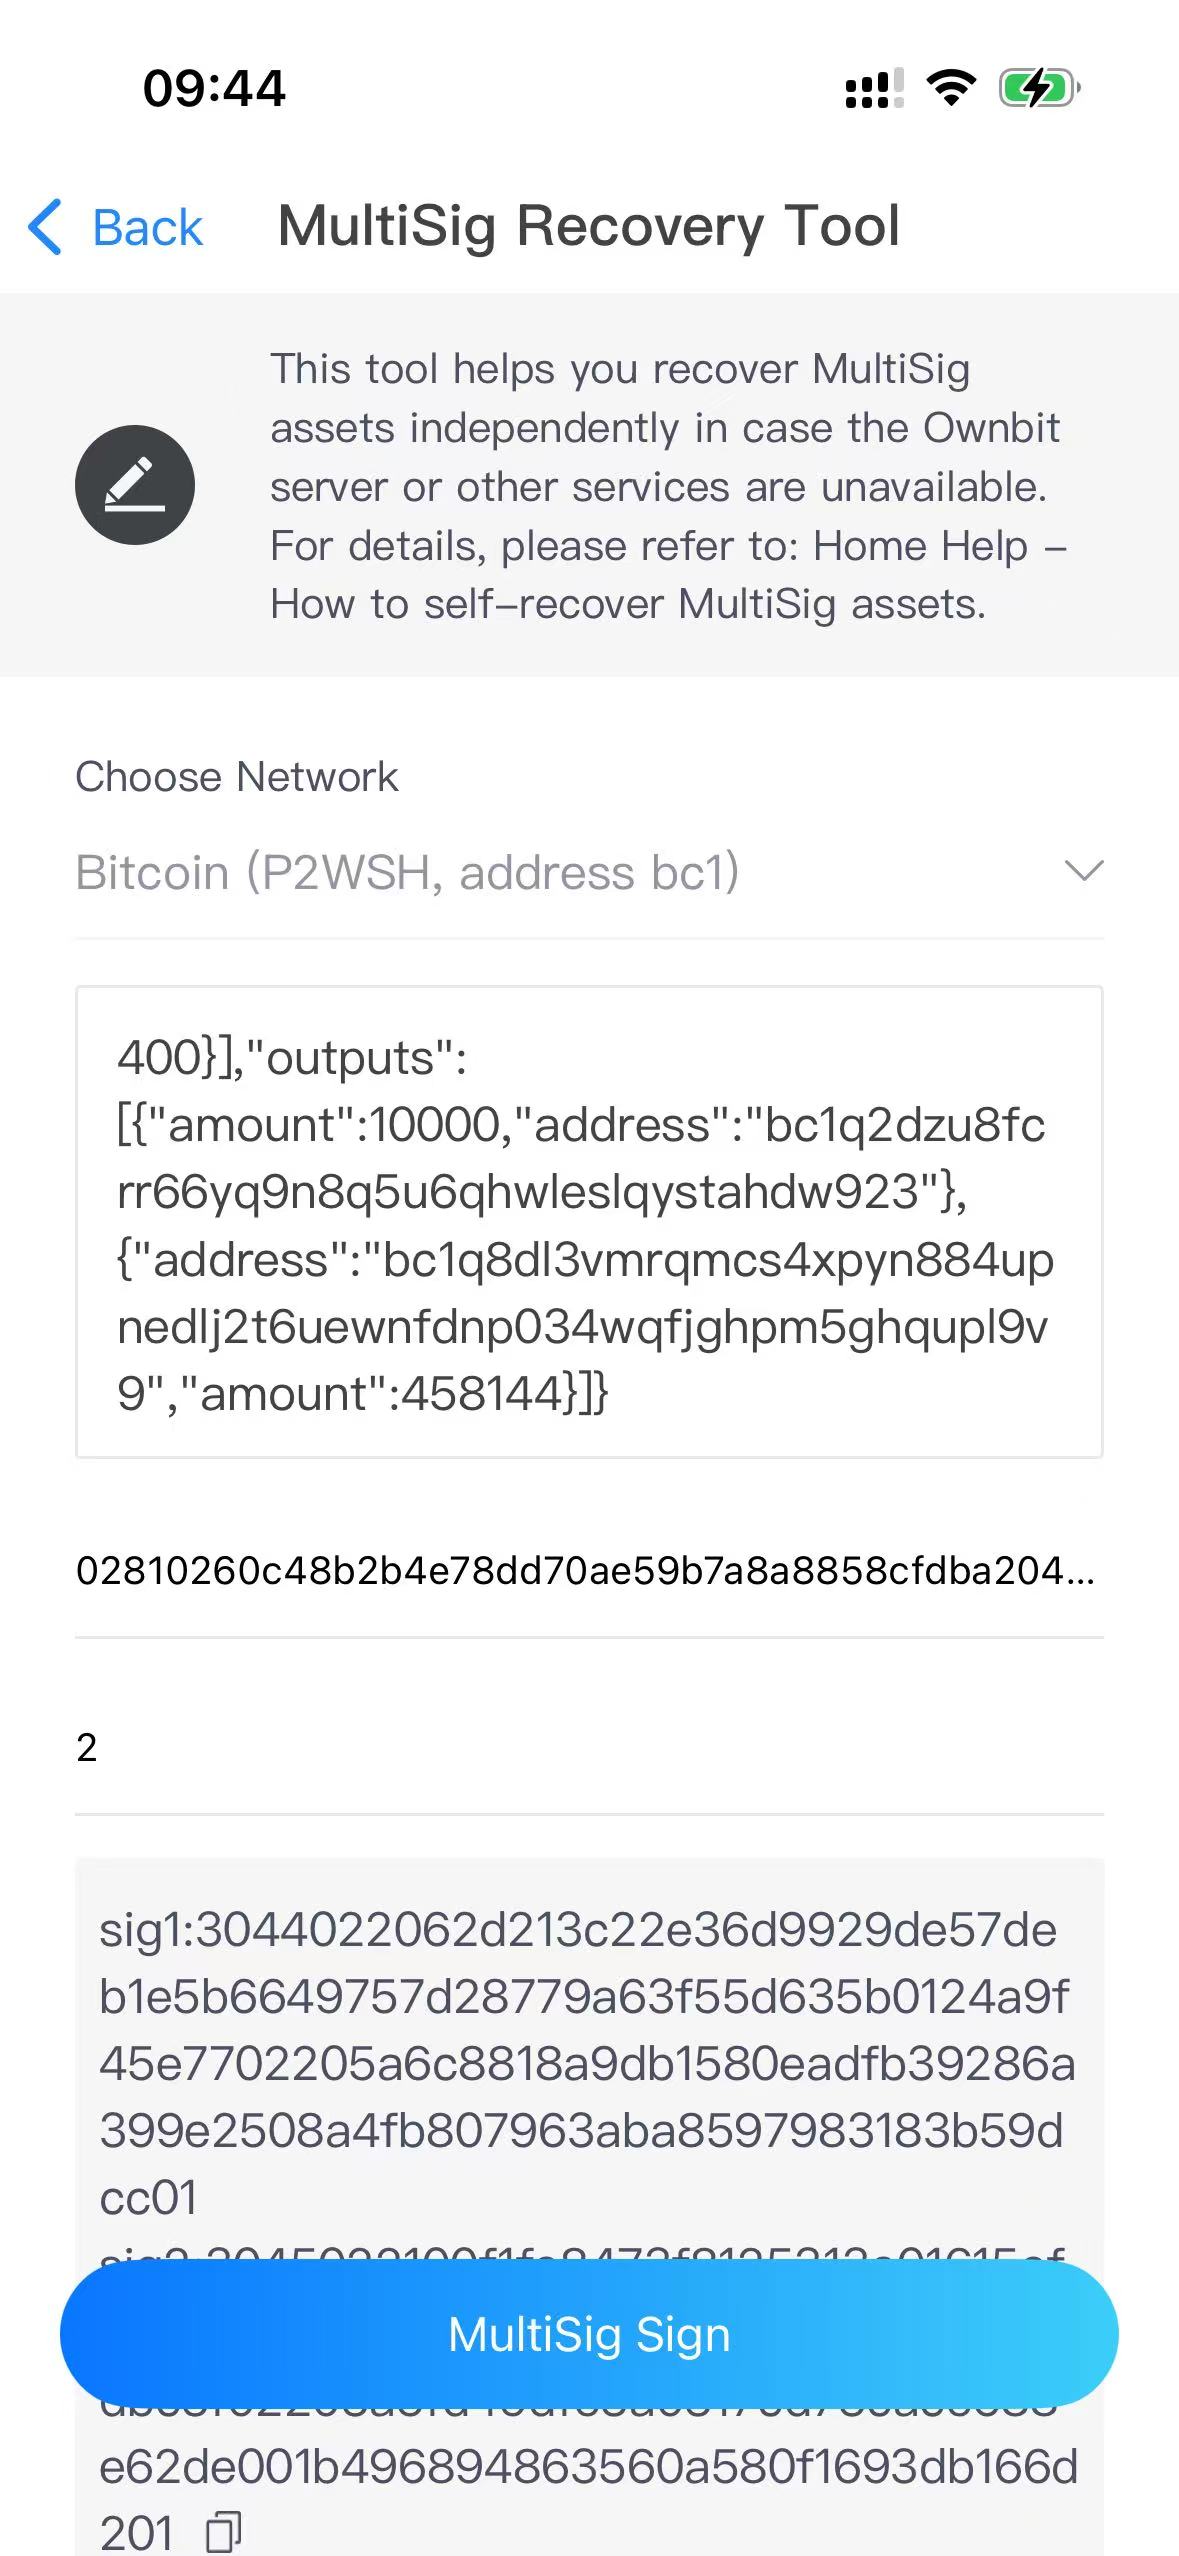This screenshot has height=2556, width=1179.
Task: Tap the 09:44 status bar clock
Action: click(x=214, y=88)
